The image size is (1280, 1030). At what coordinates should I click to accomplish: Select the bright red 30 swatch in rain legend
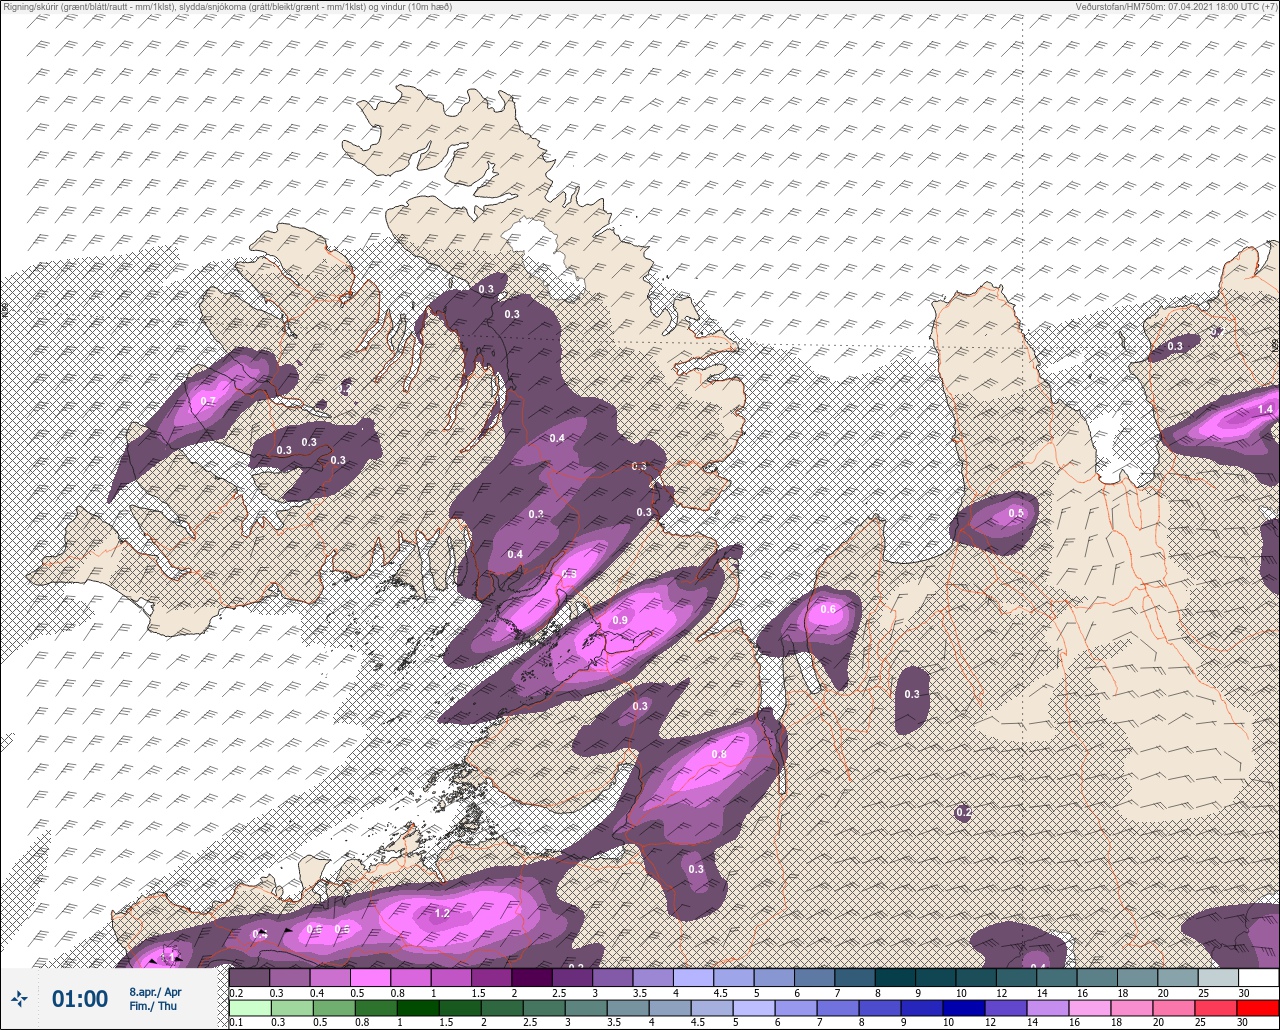tap(1258, 1007)
